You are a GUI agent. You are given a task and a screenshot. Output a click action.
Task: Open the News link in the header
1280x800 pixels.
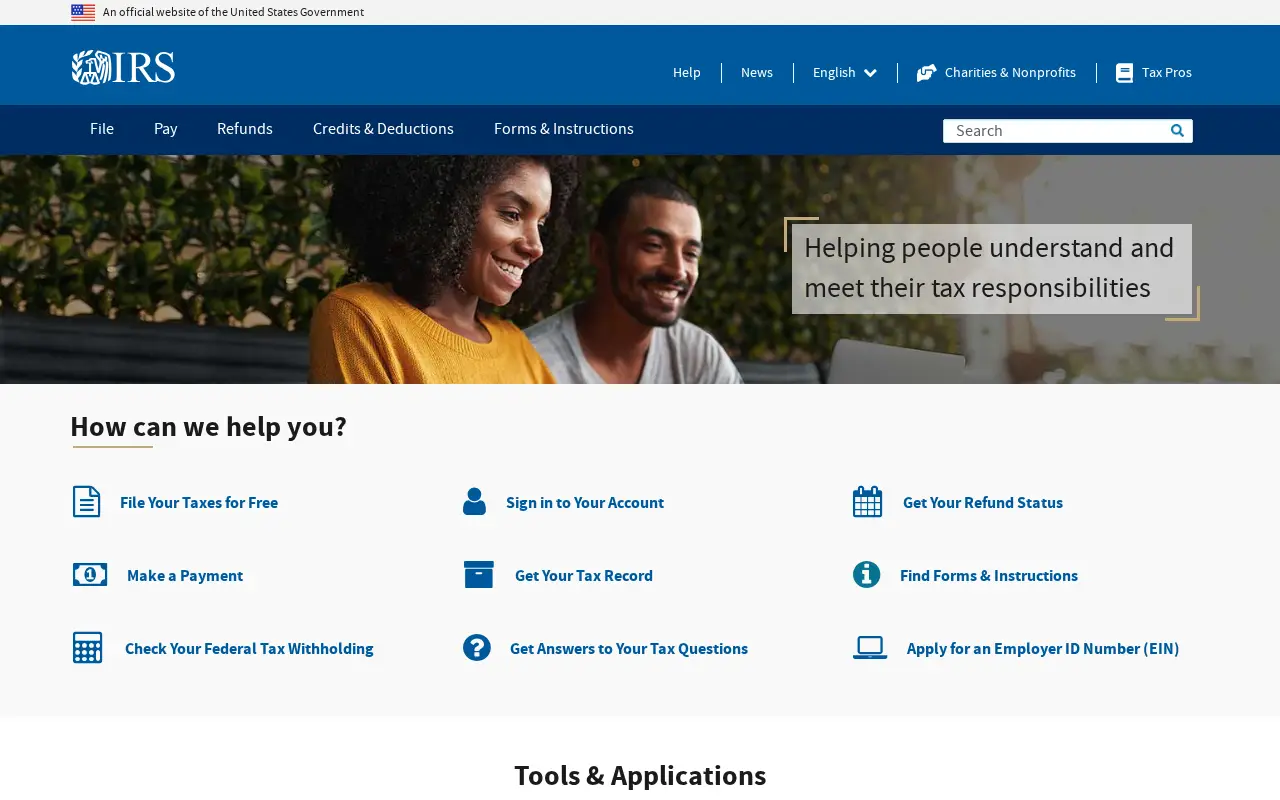coord(757,73)
